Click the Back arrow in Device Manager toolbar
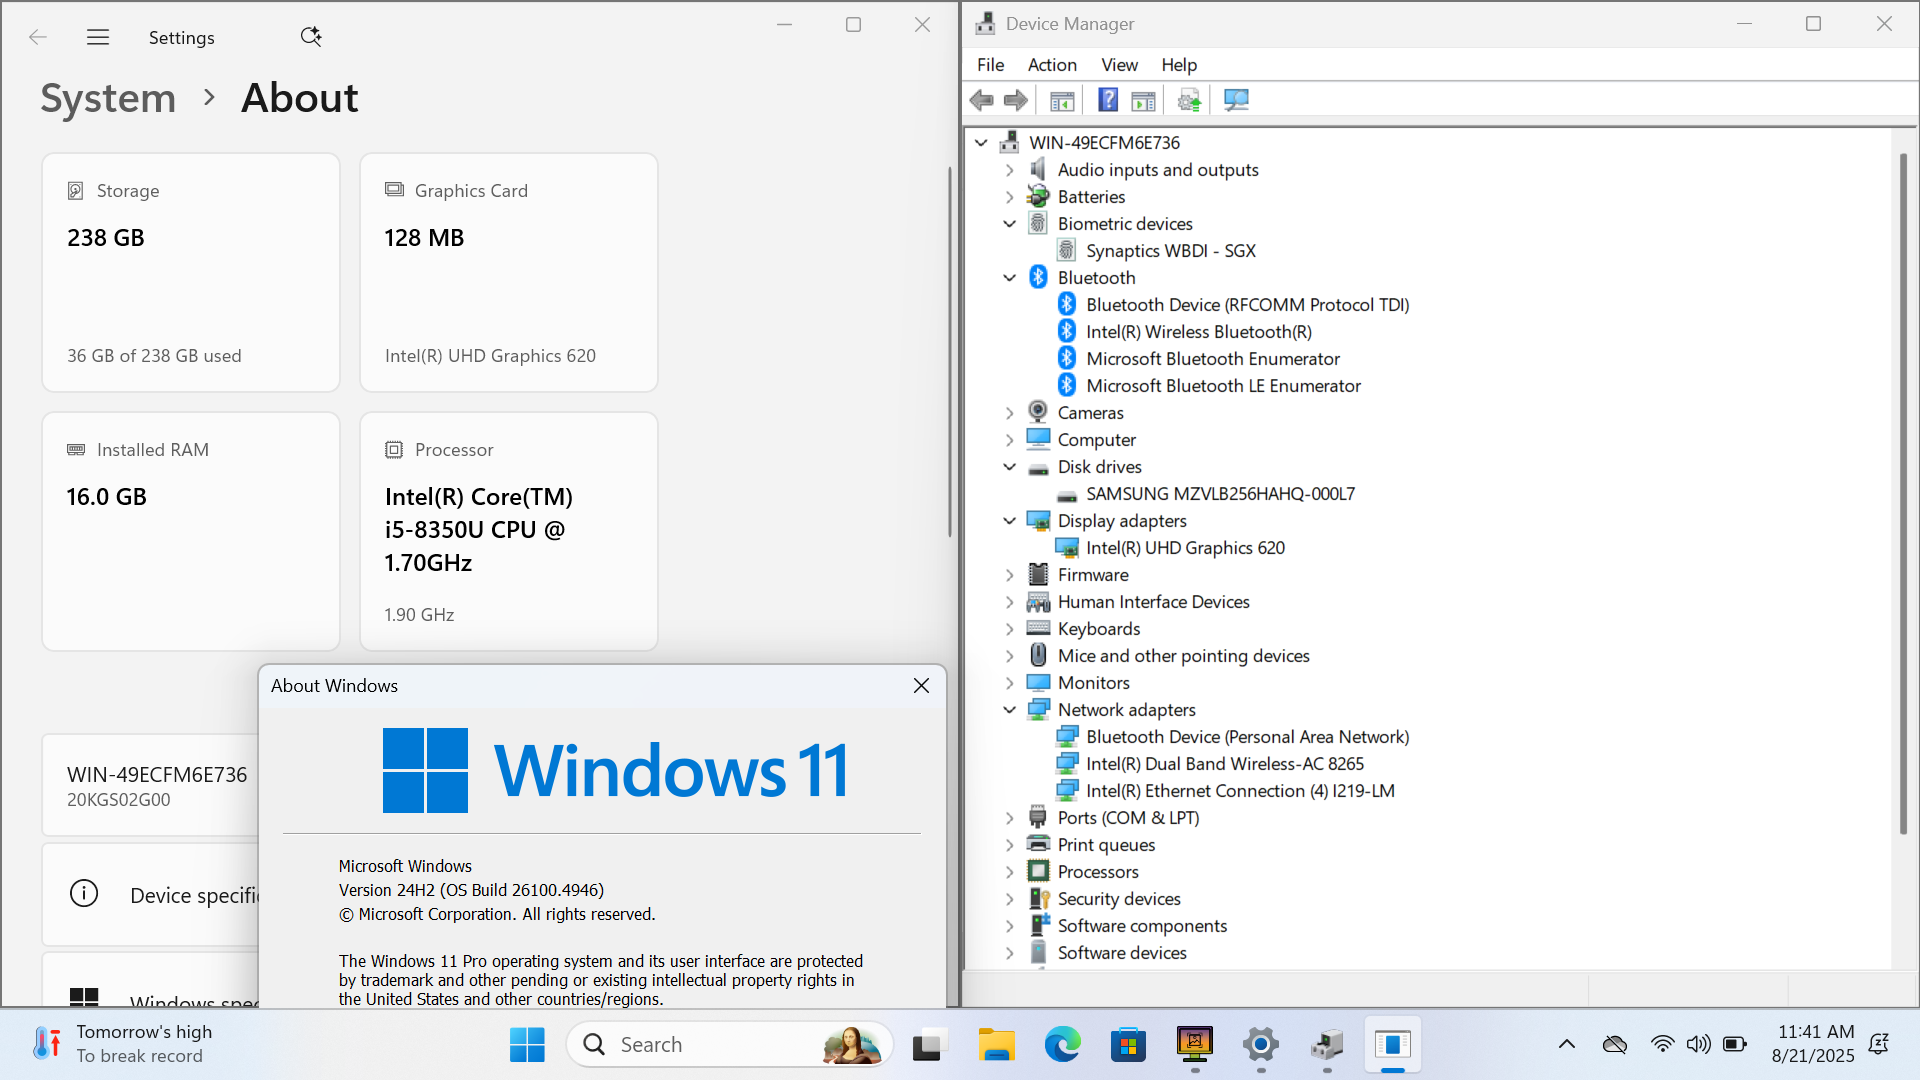Screen dimensions: 1920x1080 tap(982, 100)
